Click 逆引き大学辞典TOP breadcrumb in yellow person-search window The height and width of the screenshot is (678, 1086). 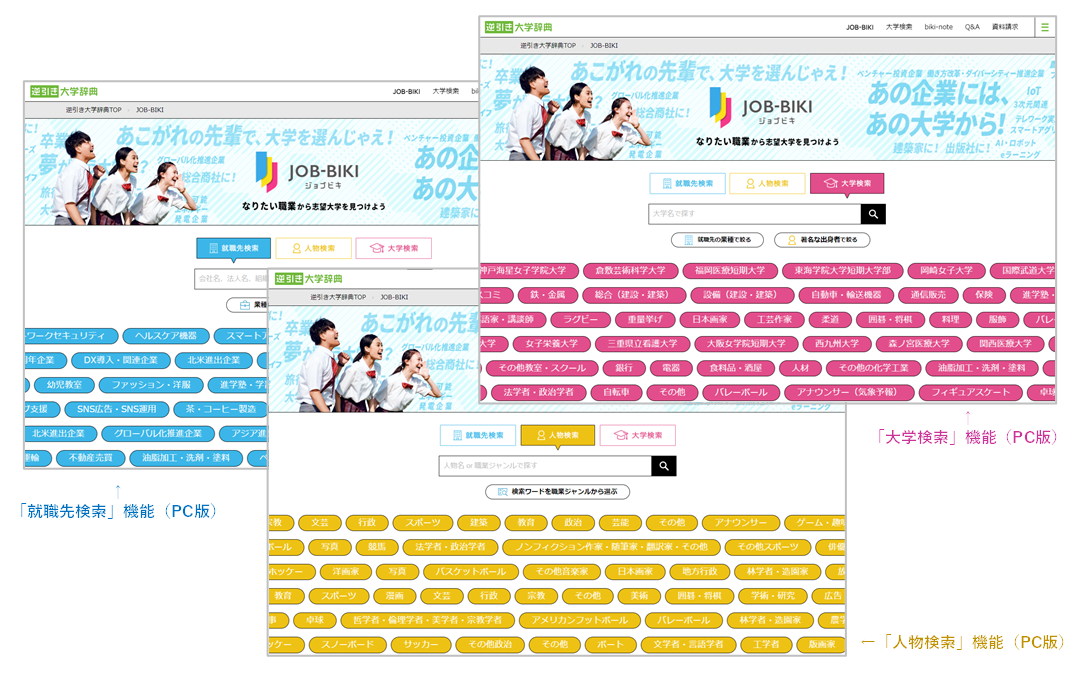338,297
